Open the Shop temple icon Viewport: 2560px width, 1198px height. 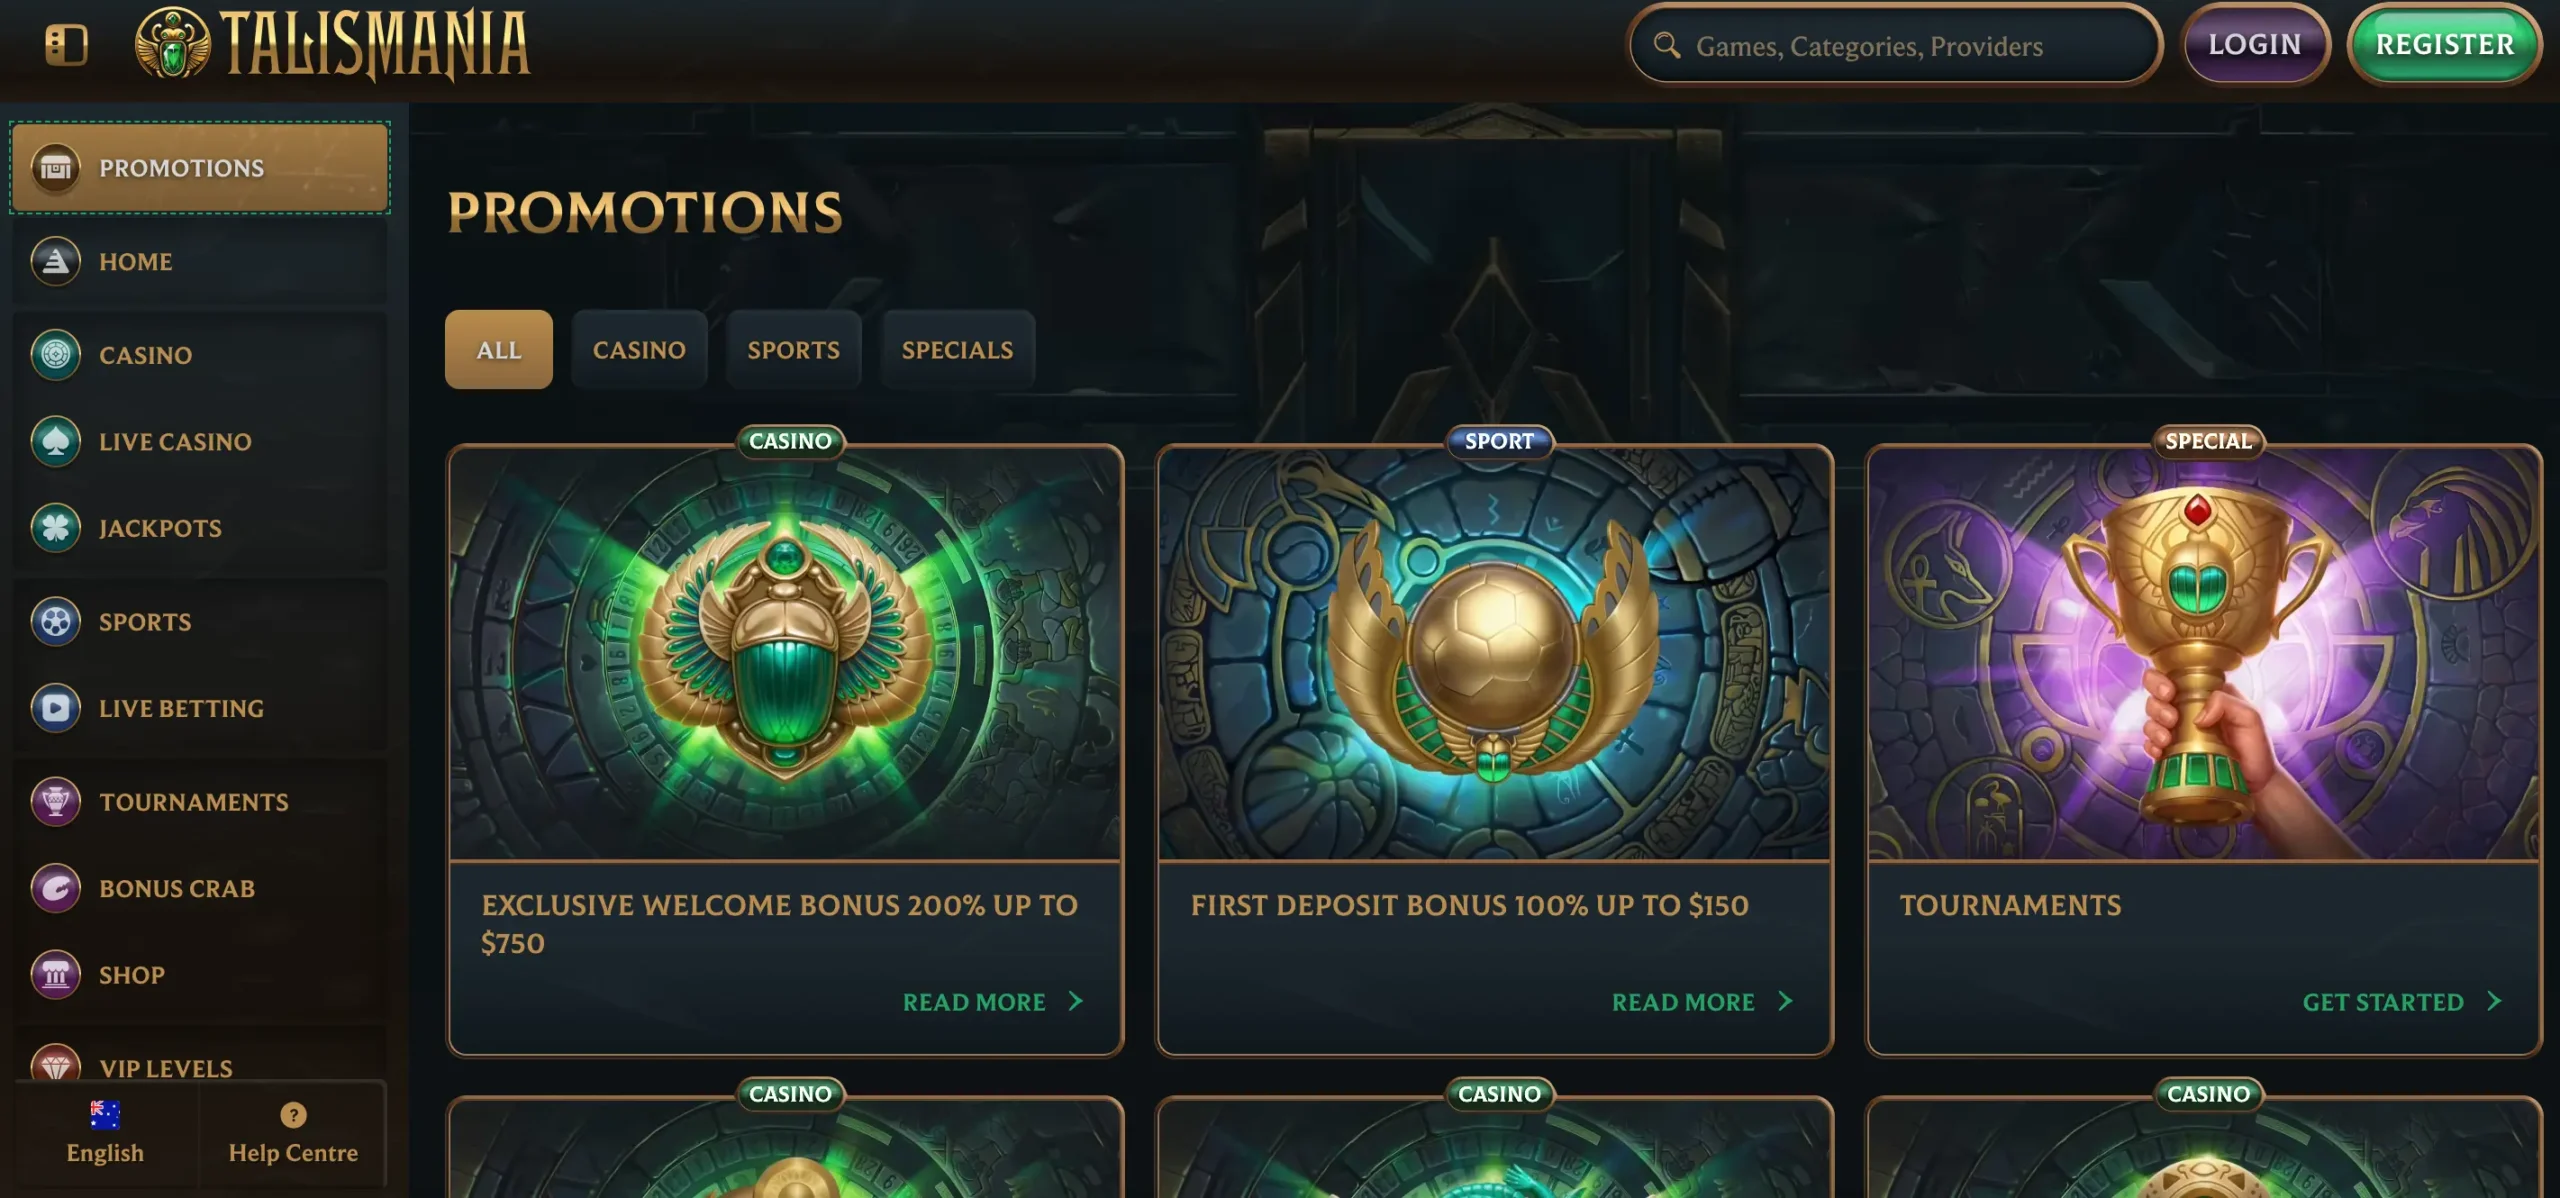pyautogui.click(x=56, y=974)
